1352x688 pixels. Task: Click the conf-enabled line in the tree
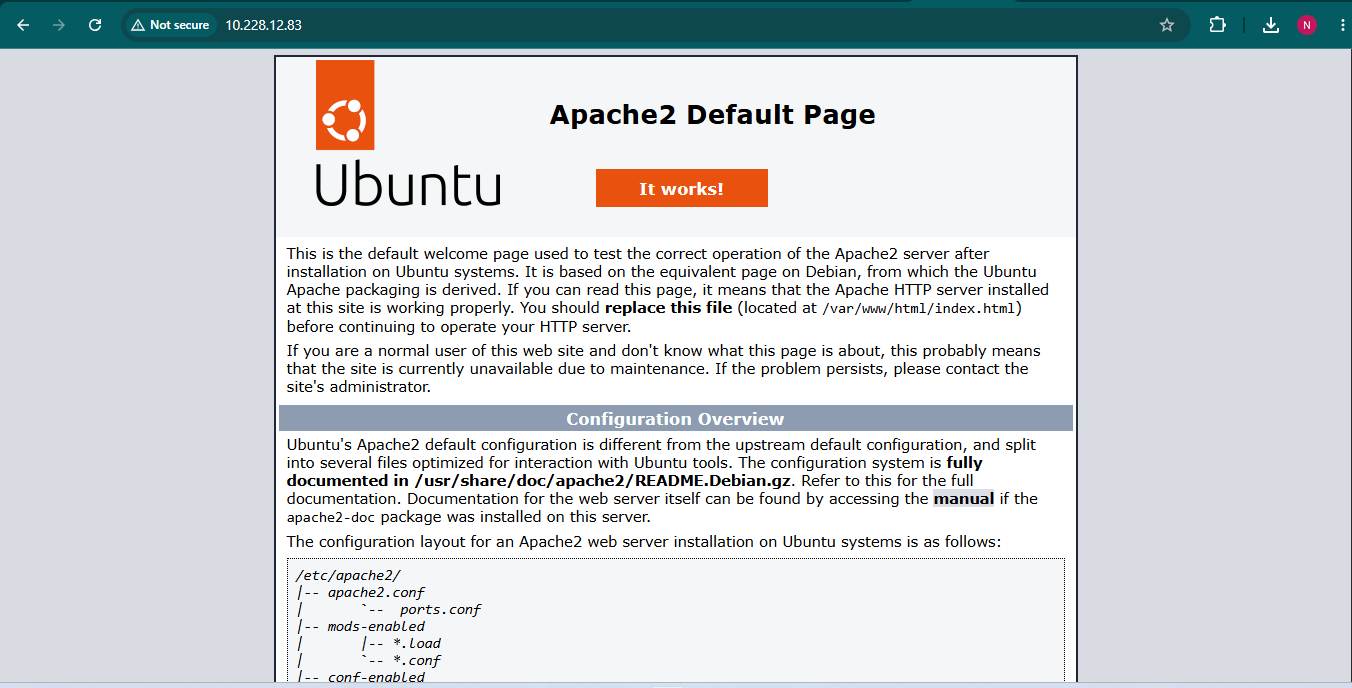[x=376, y=677]
